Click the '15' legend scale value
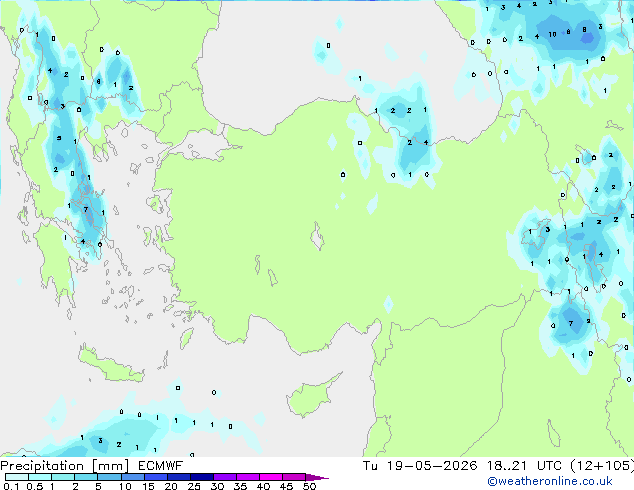Image resolution: width=634 pixels, height=490 pixels. (x=148, y=486)
